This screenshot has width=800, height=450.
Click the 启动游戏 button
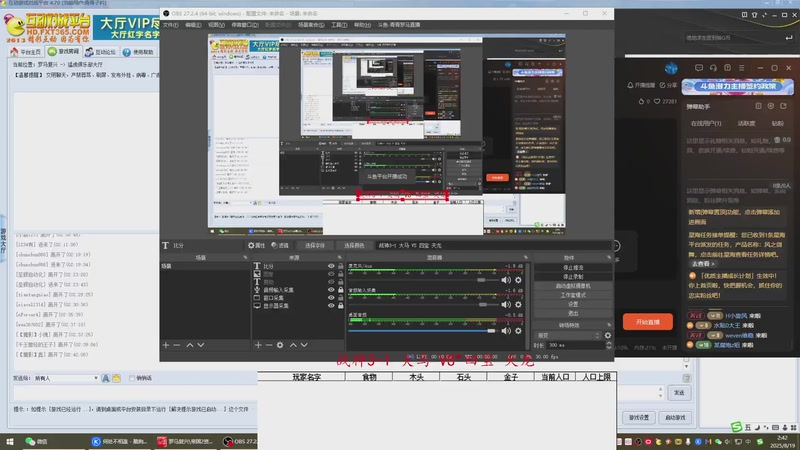click(675, 417)
